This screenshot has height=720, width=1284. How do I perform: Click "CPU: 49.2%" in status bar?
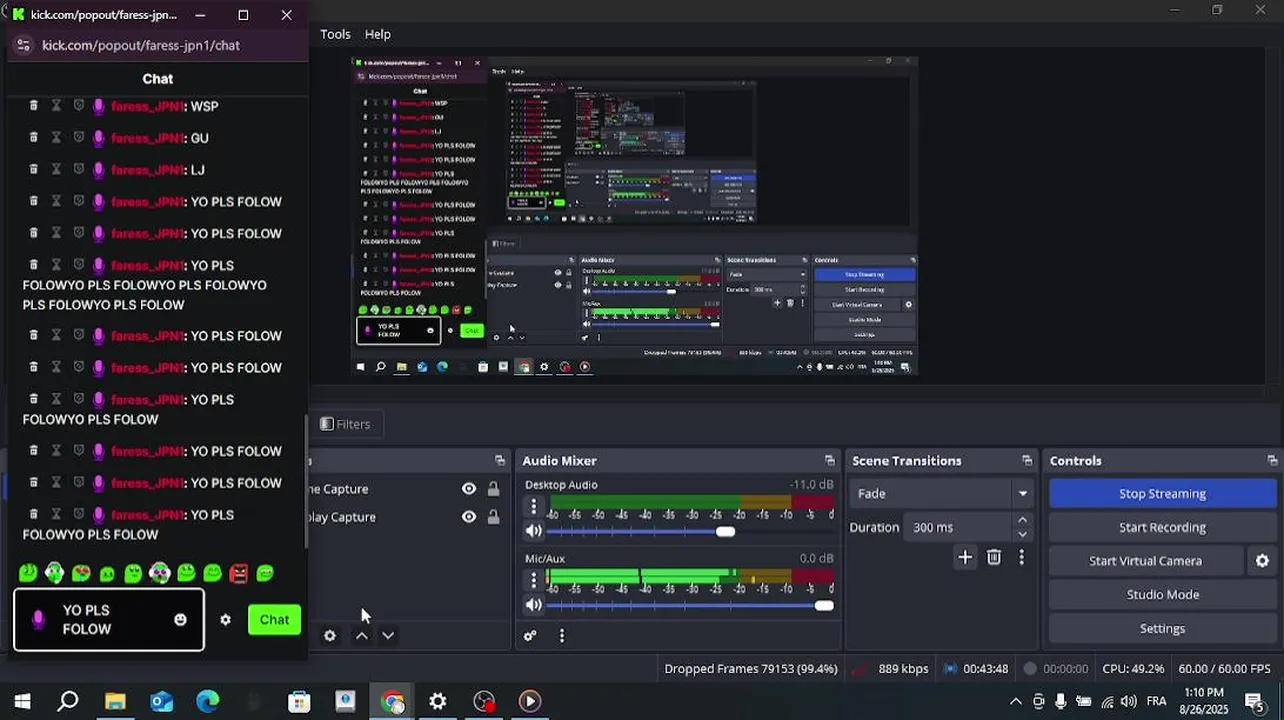tap(1133, 669)
